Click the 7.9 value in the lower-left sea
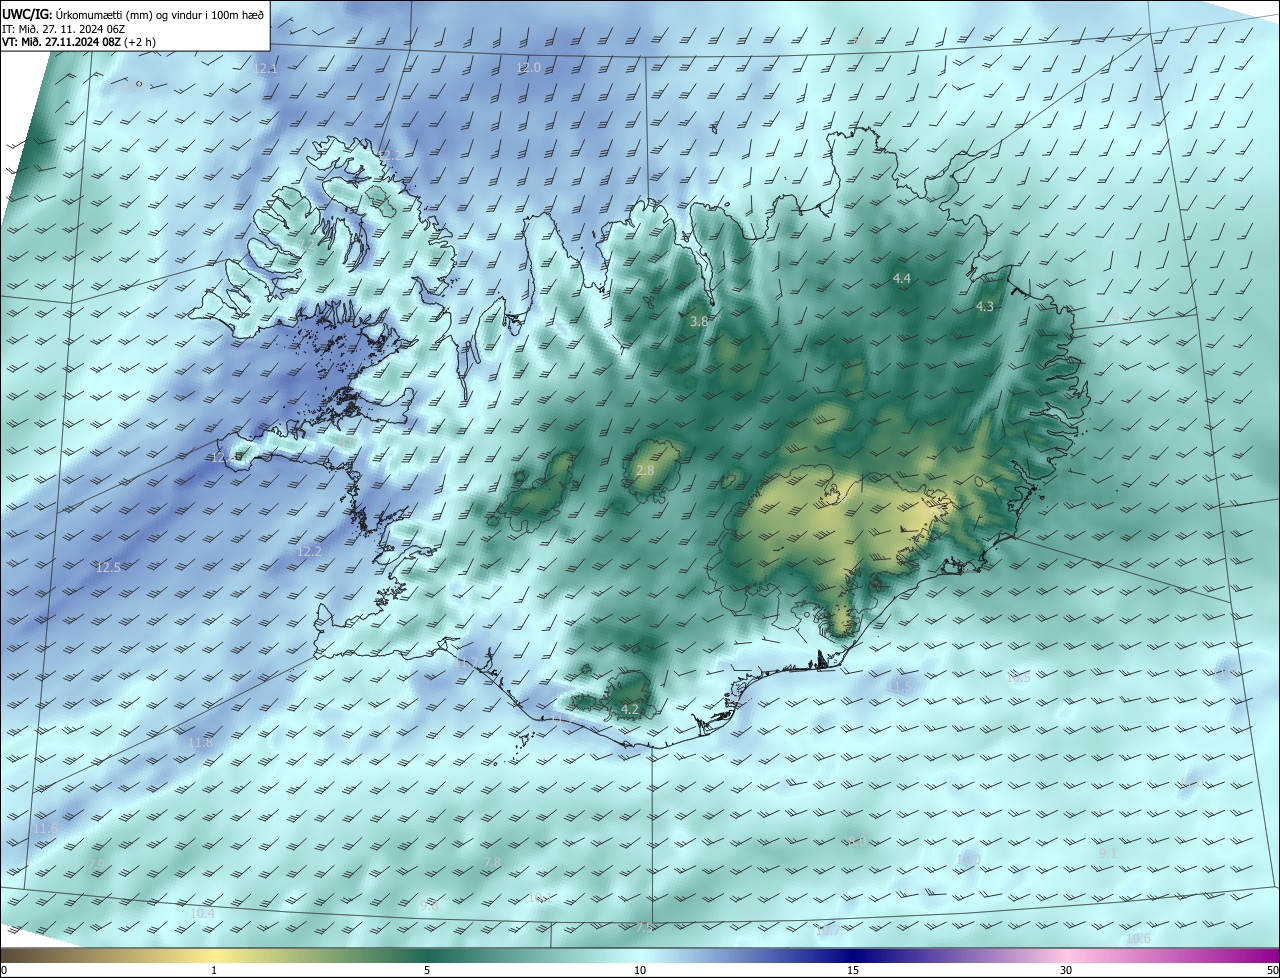 pos(96,864)
